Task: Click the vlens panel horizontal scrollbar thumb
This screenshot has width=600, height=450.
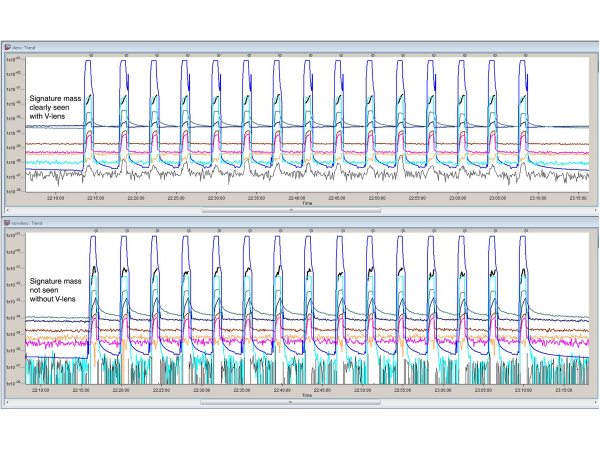Action: point(291,211)
